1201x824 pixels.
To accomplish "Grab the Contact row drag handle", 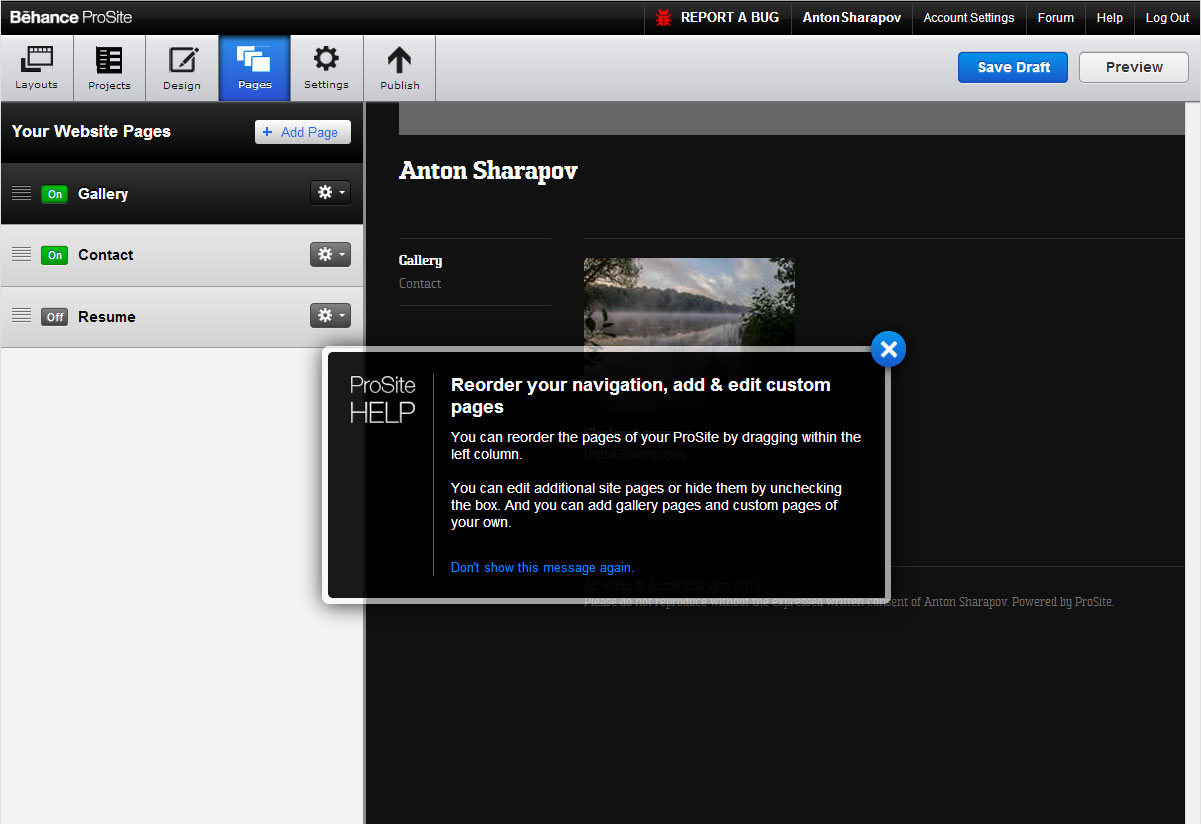I will click(22, 255).
